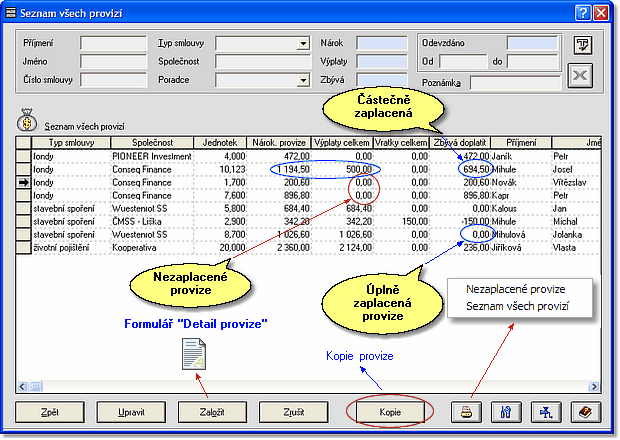Click the money bag icon
Screen dimensions: 620x440
click(27, 125)
